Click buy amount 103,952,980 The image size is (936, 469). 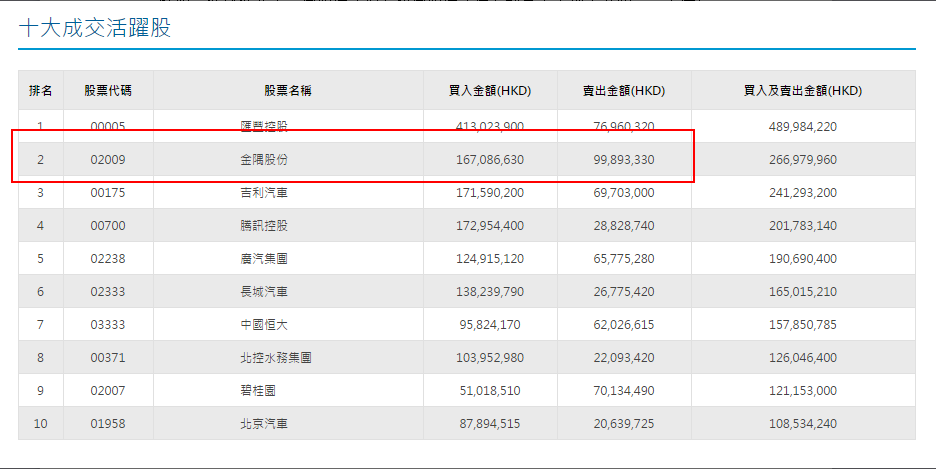coord(490,357)
